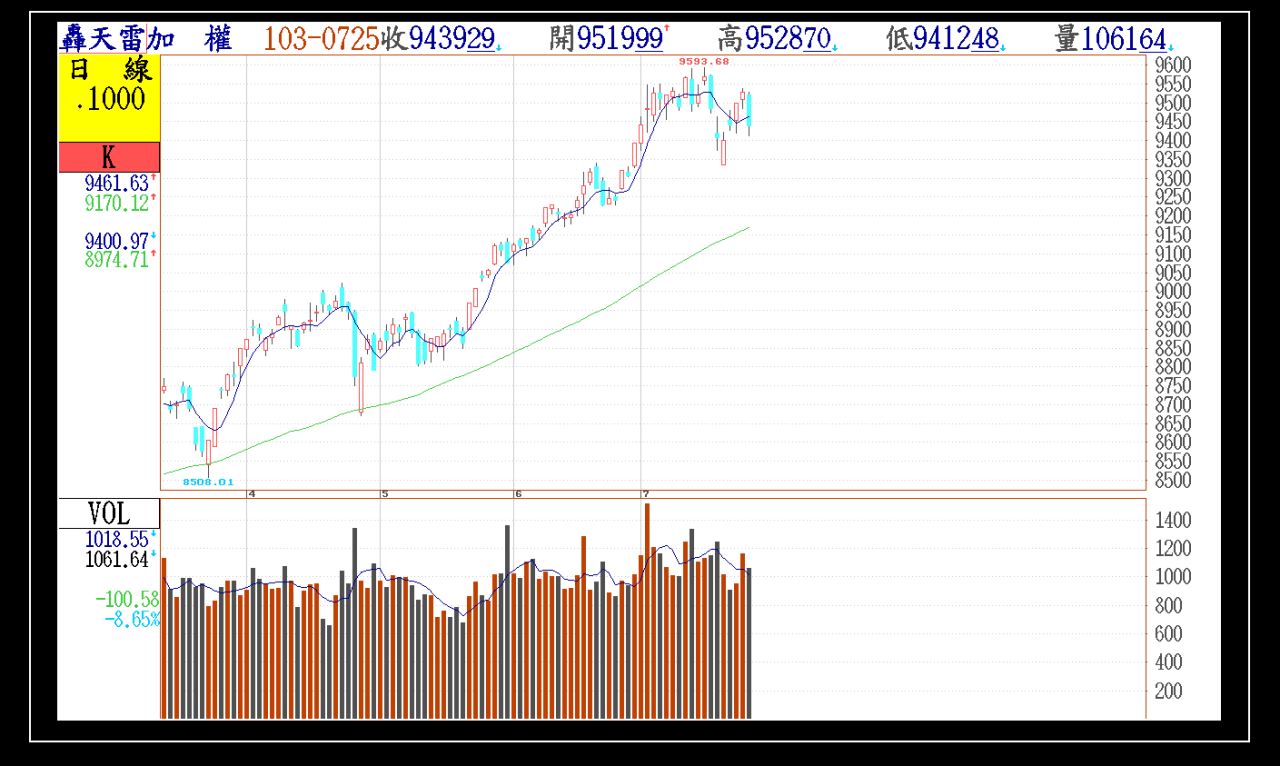Screen dimensions: 1280x766
Task: Click month 5 marker on time axis
Action: 384,494
